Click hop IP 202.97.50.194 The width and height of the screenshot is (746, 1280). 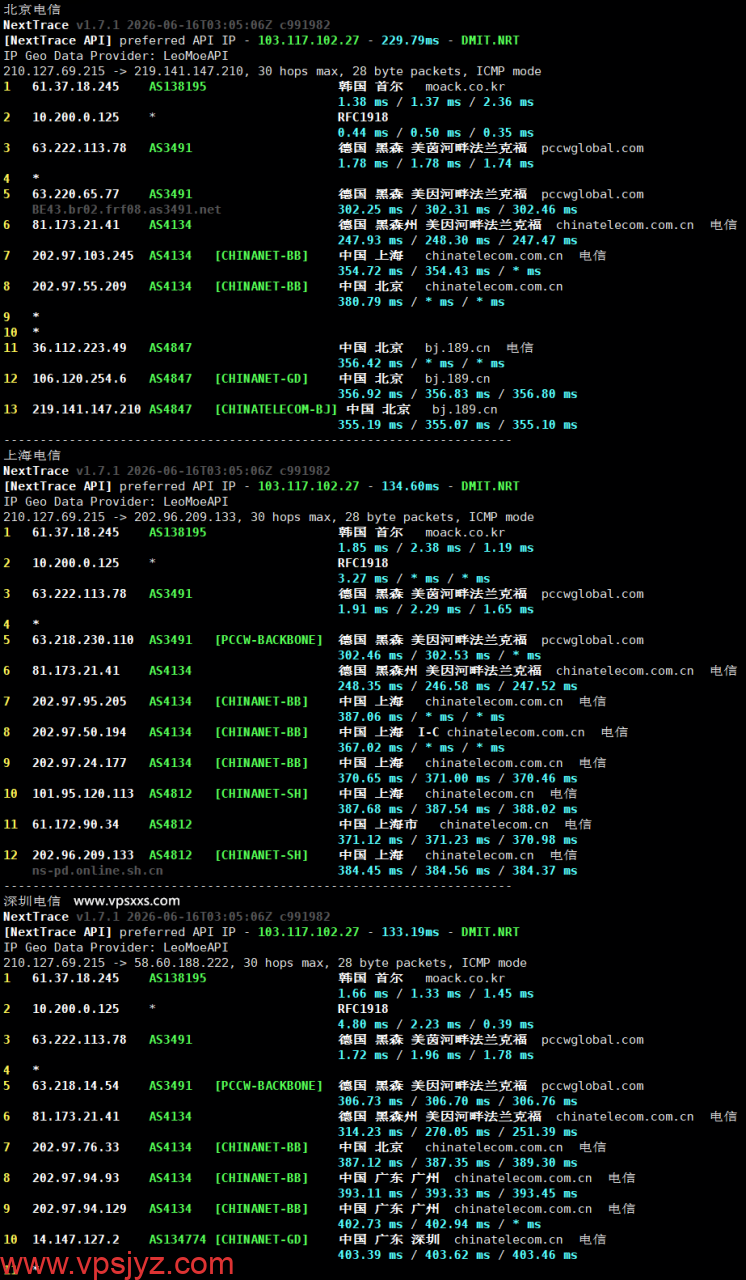(79, 732)
